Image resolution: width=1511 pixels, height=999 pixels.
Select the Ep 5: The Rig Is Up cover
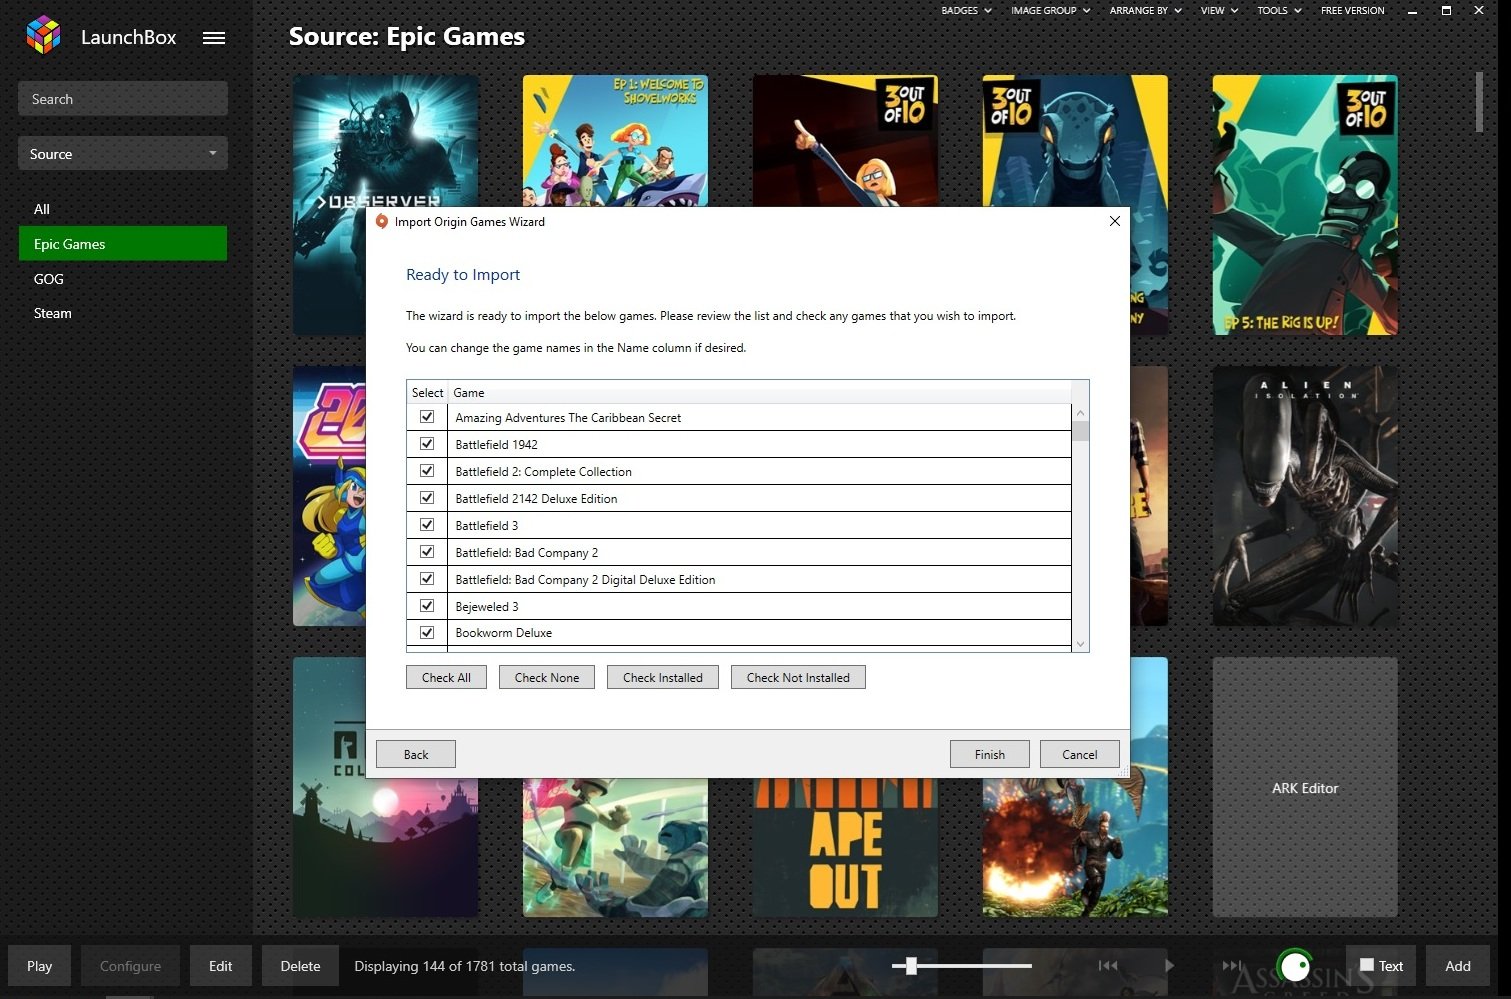[1305, 205]
